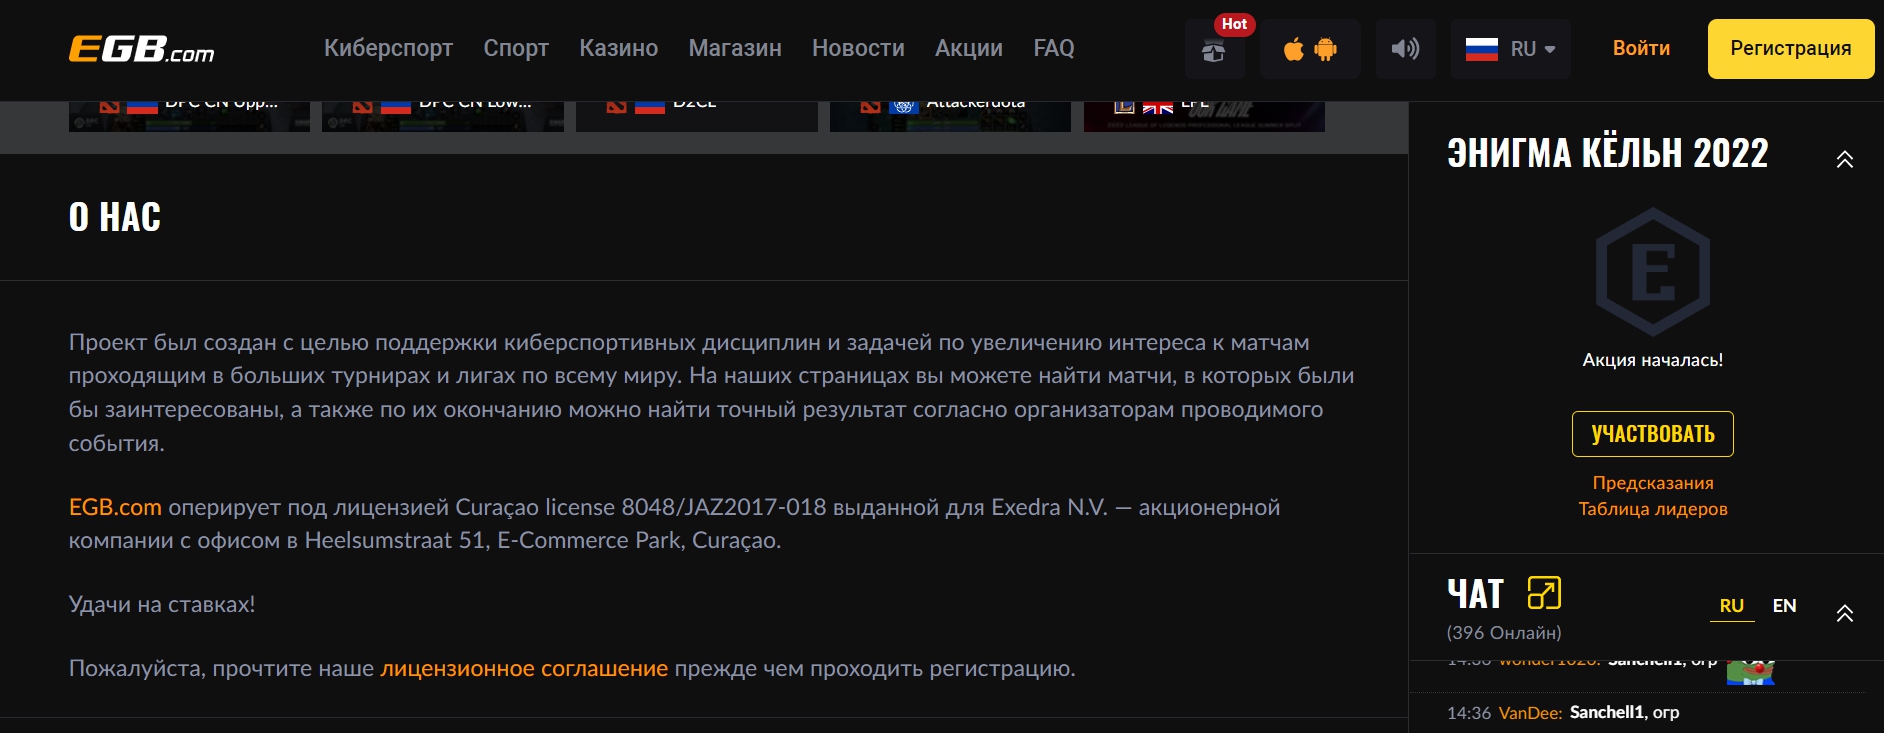This screenshot has width=1884, height=733.
Task: Open the FAQ page
Action: [x=1054, y=48]
